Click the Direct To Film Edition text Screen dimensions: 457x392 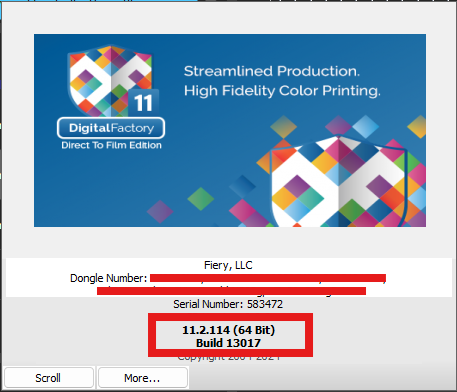111,145
